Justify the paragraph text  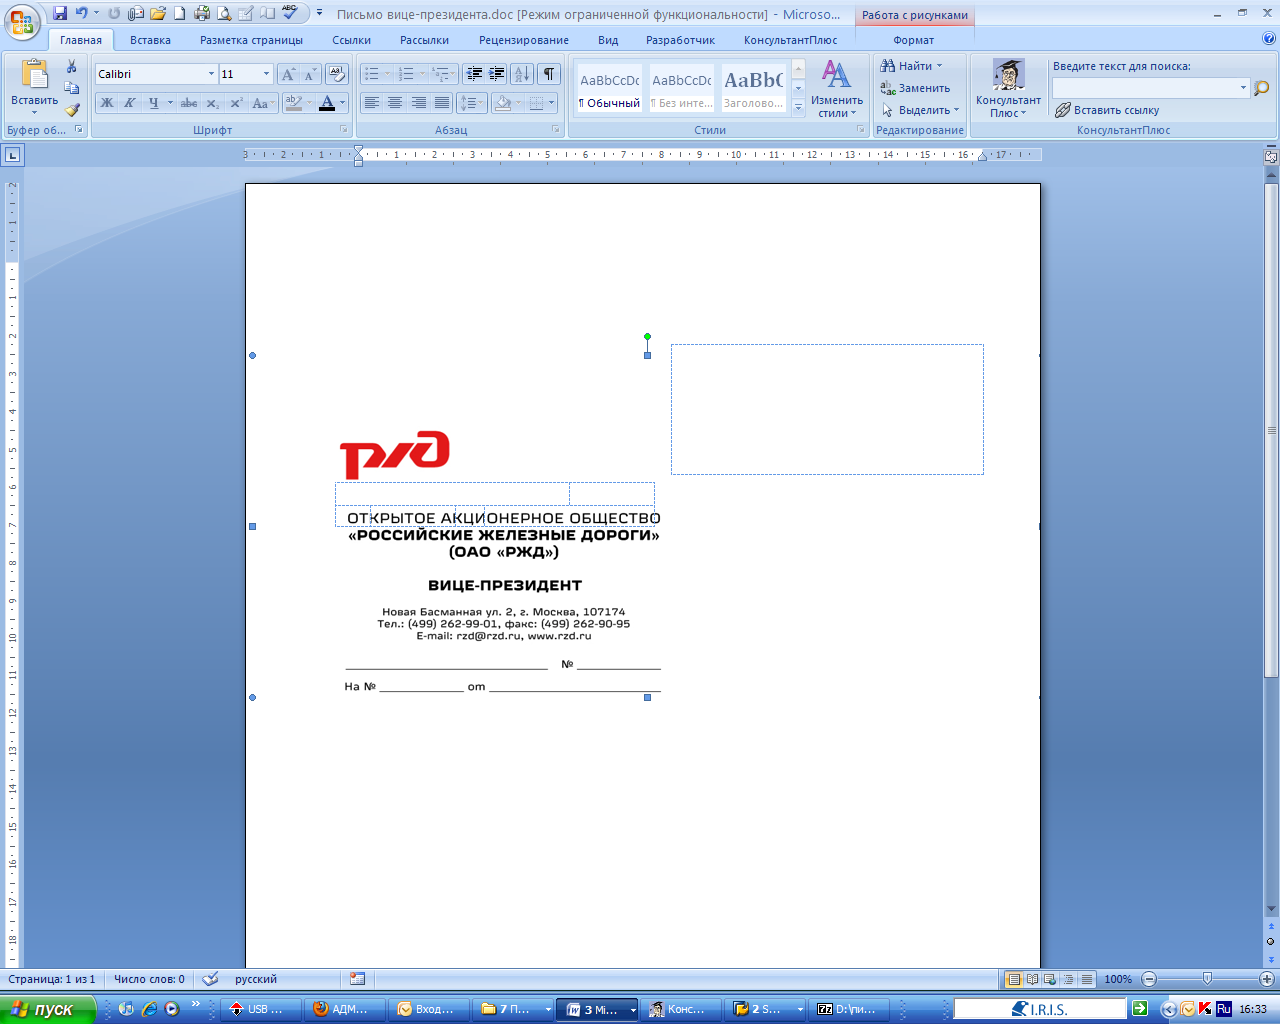[x=441, y=103]
